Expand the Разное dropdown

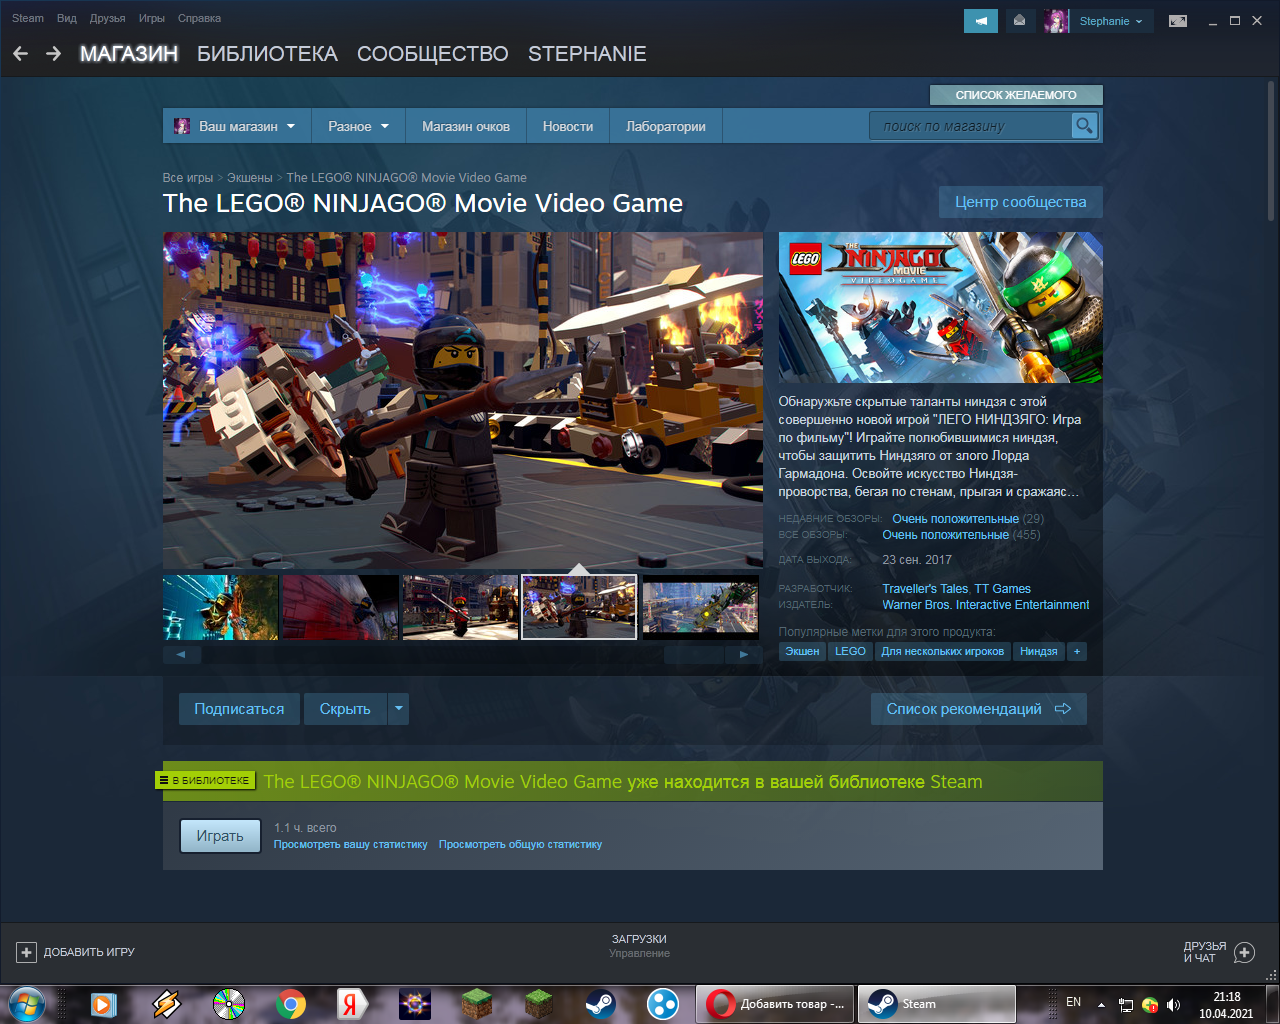pyautogui.click(x=359, y=126)
